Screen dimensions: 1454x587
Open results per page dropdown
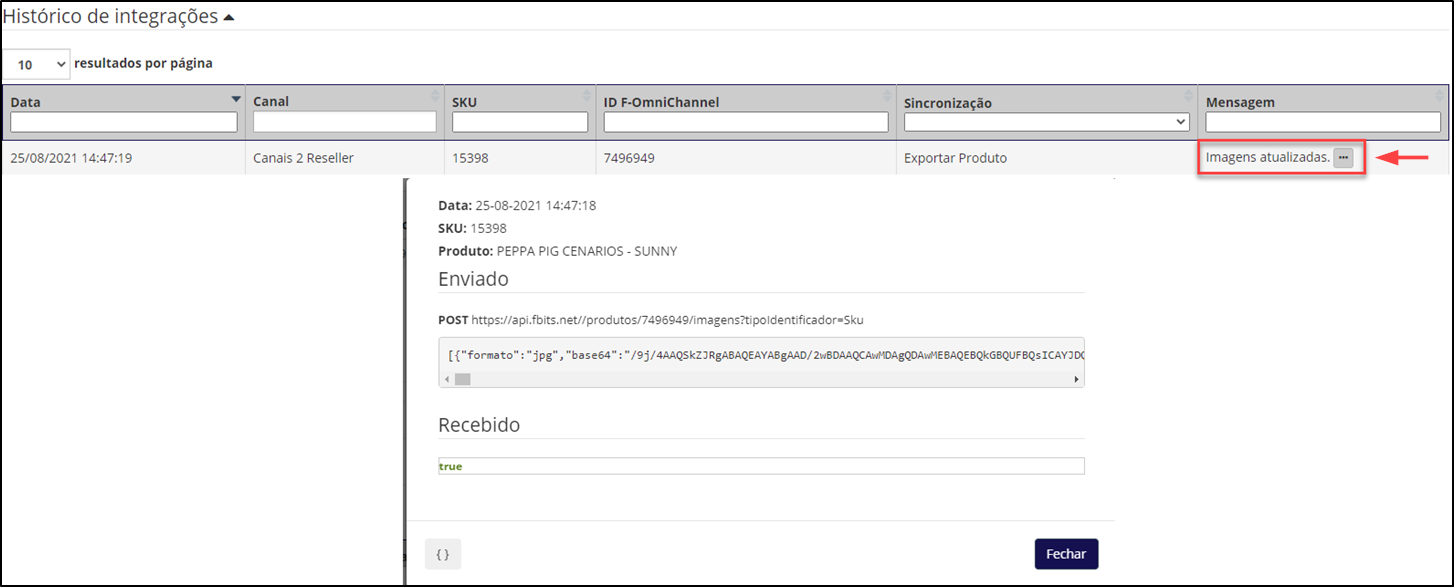pyautogui.click(x=36, y=64)
